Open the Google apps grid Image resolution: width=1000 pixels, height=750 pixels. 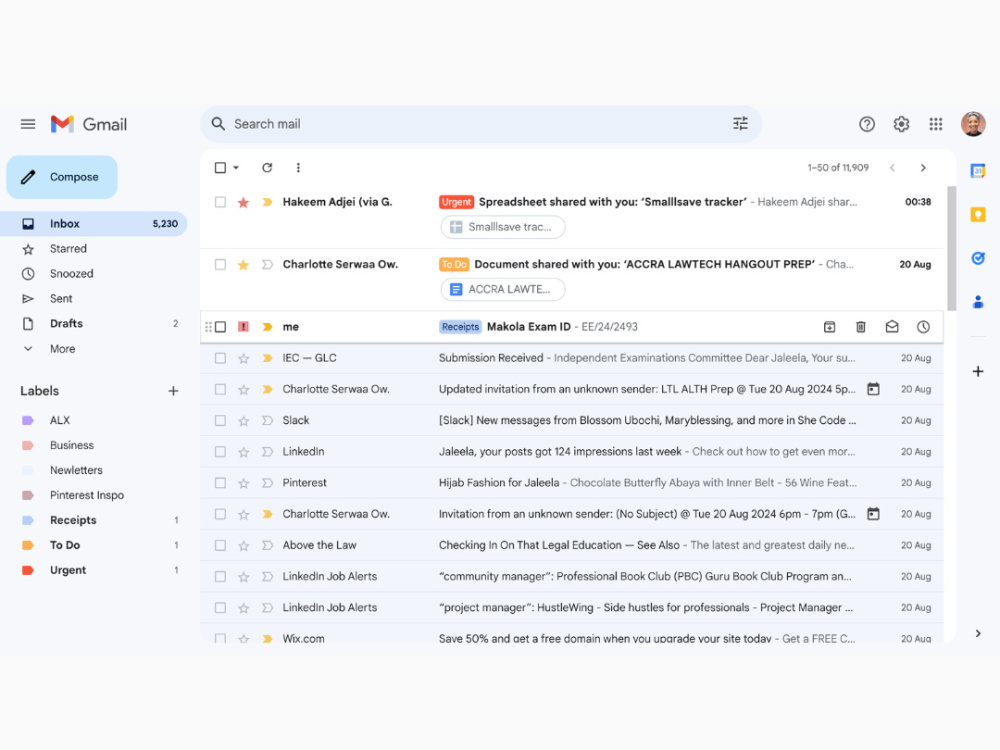(x=935, y=124)
